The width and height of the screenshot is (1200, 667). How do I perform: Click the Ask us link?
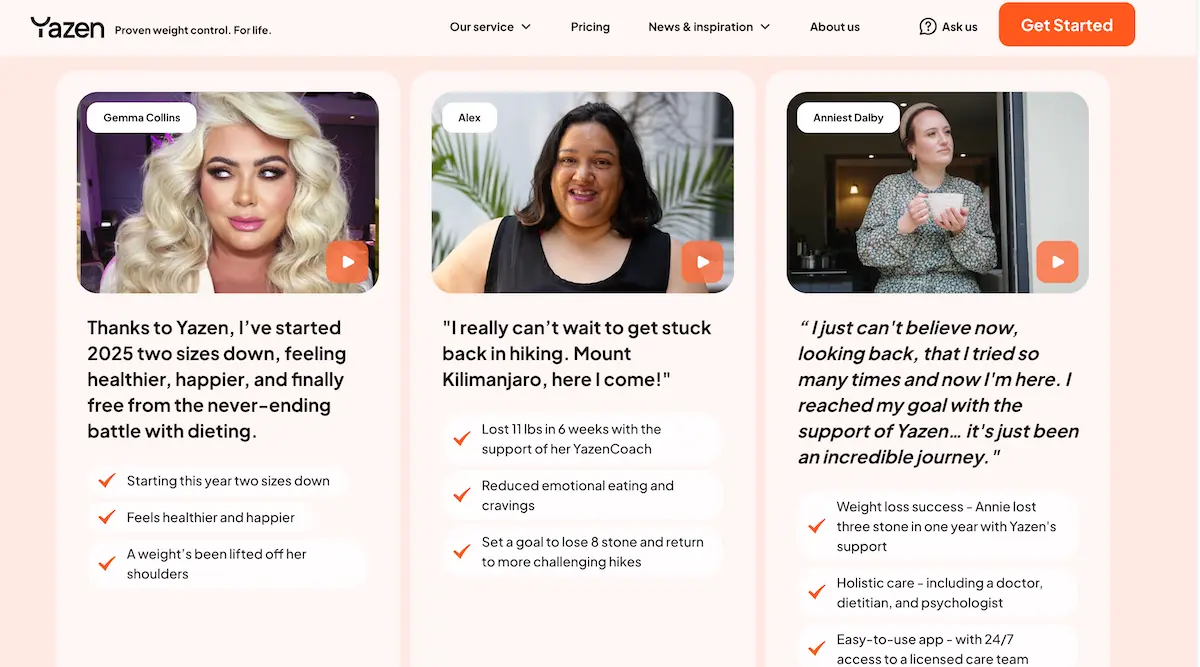click(959, 27)
